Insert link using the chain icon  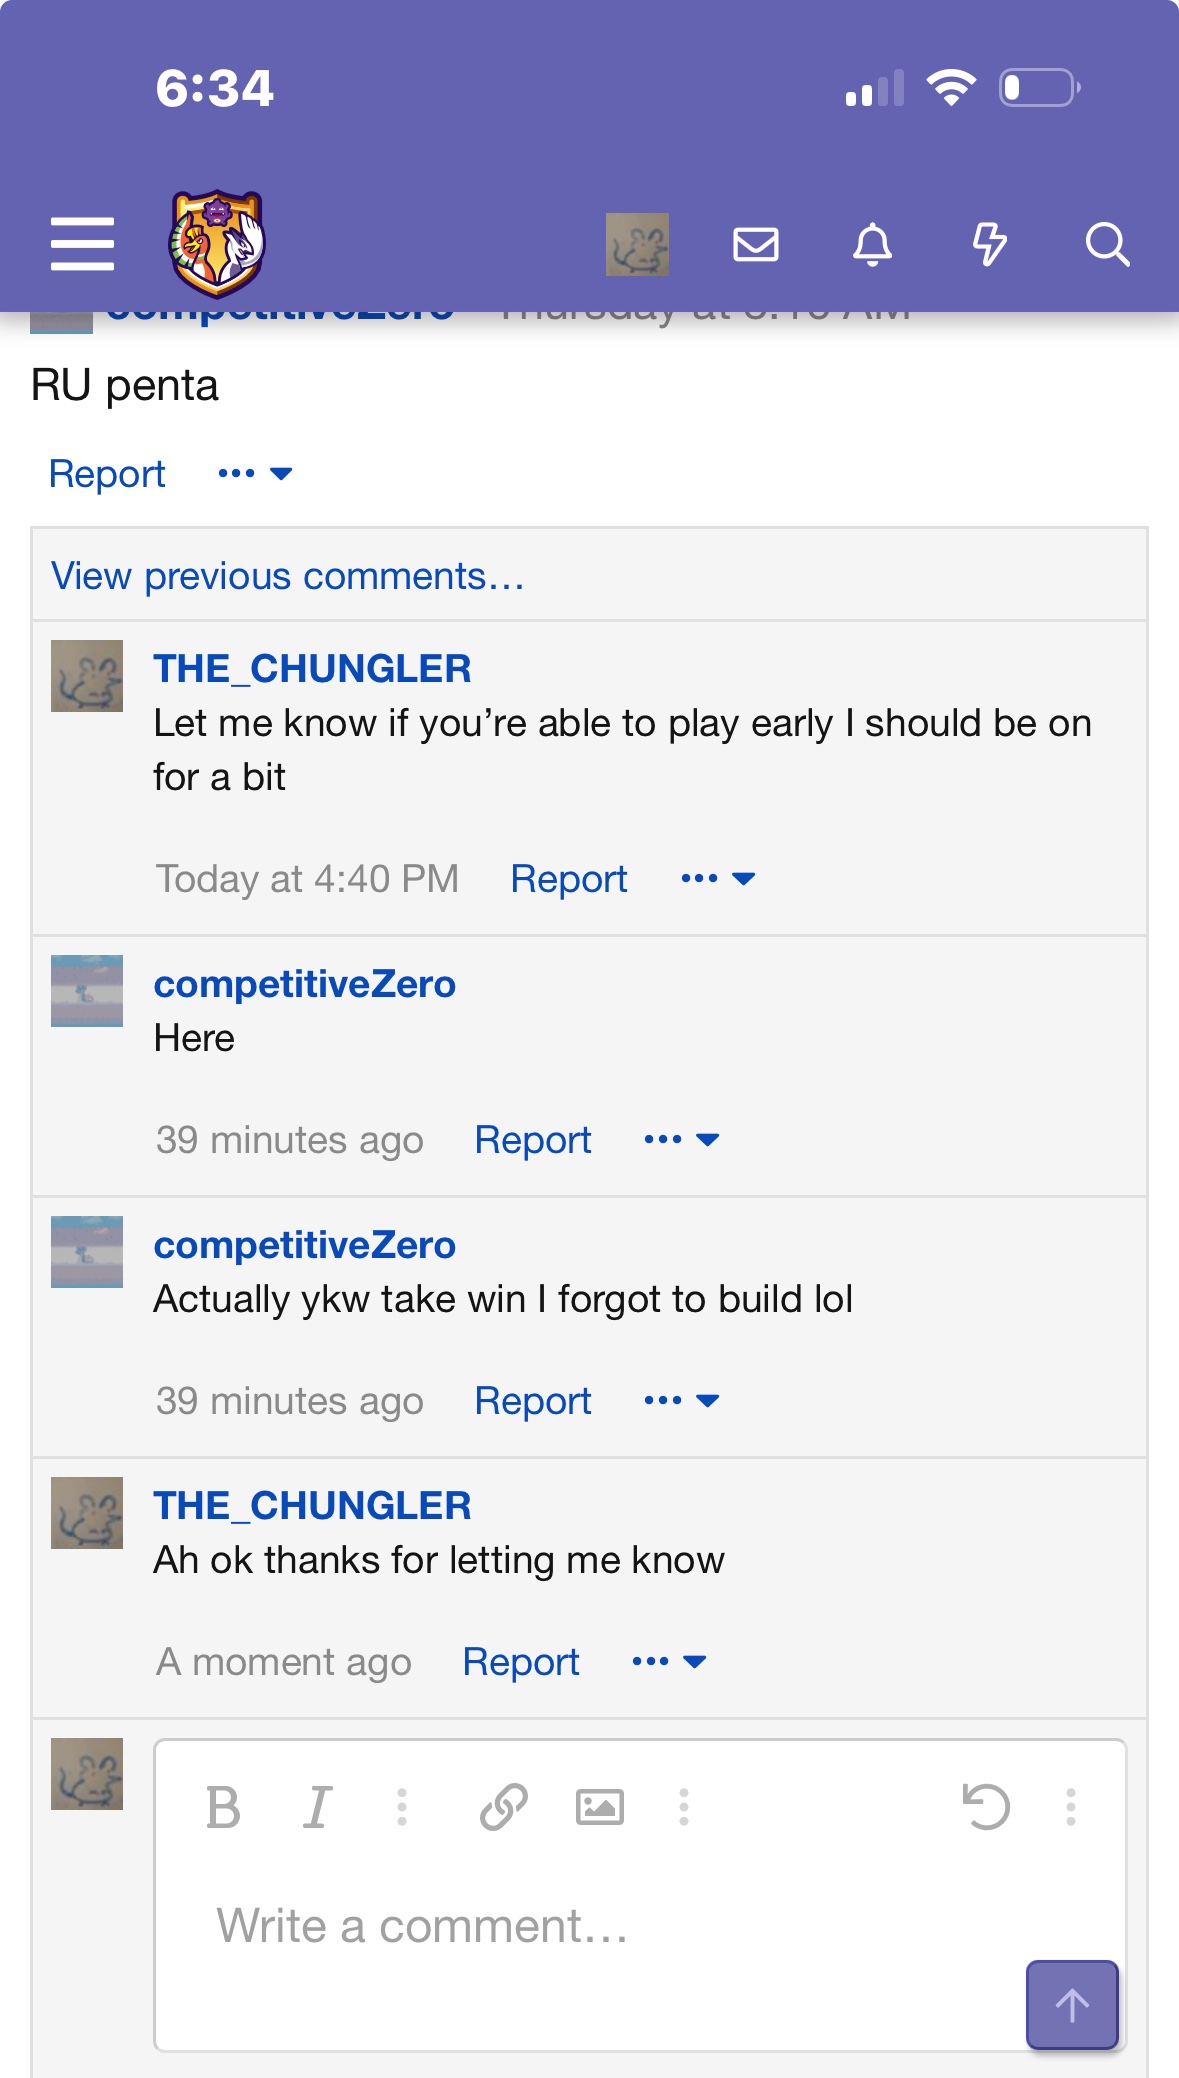[503, 1807]
